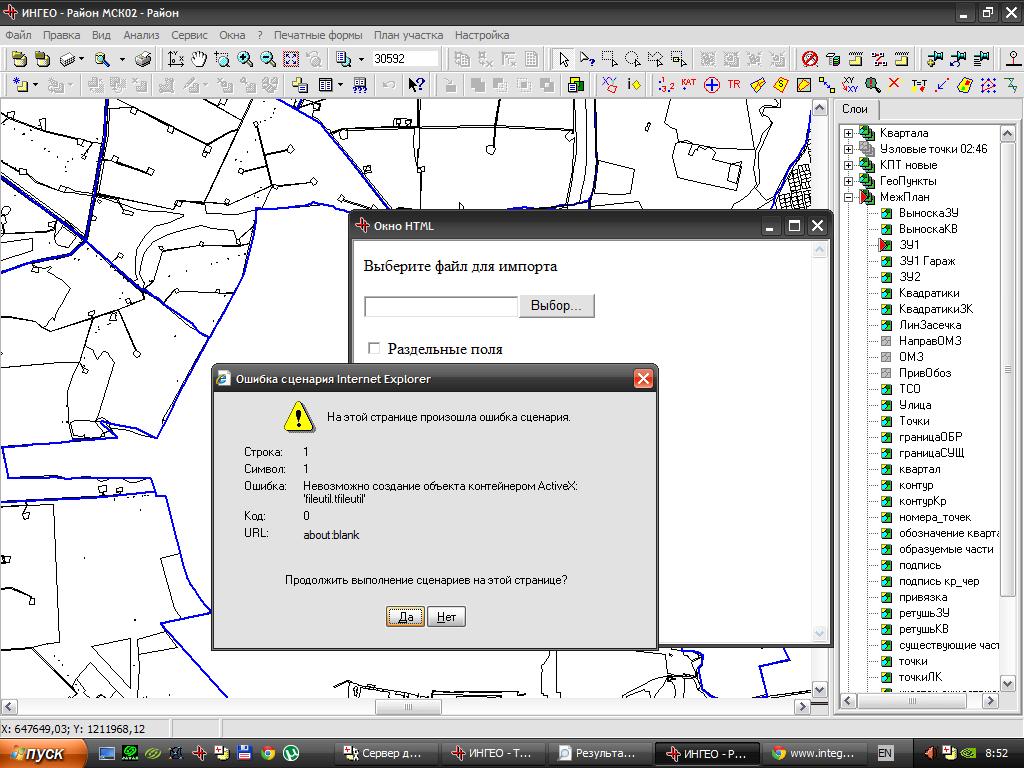Open the Анализ menu
The height and width of the screenshot is (768, 1024).
coord(141,35)
